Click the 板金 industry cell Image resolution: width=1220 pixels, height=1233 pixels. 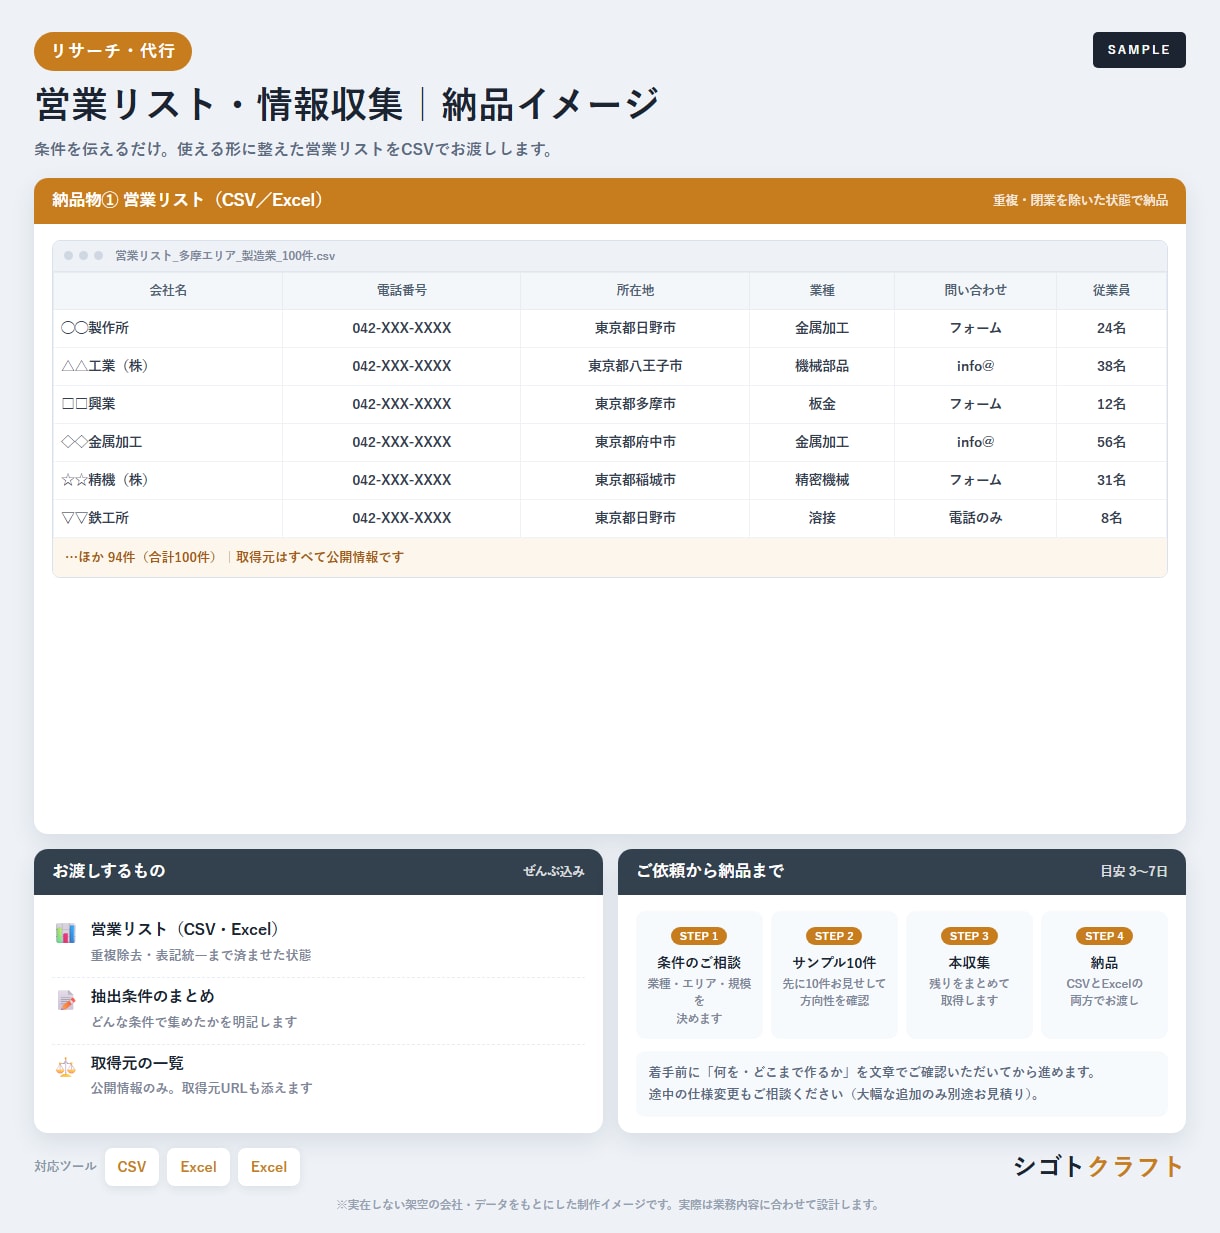click(822, 404)
